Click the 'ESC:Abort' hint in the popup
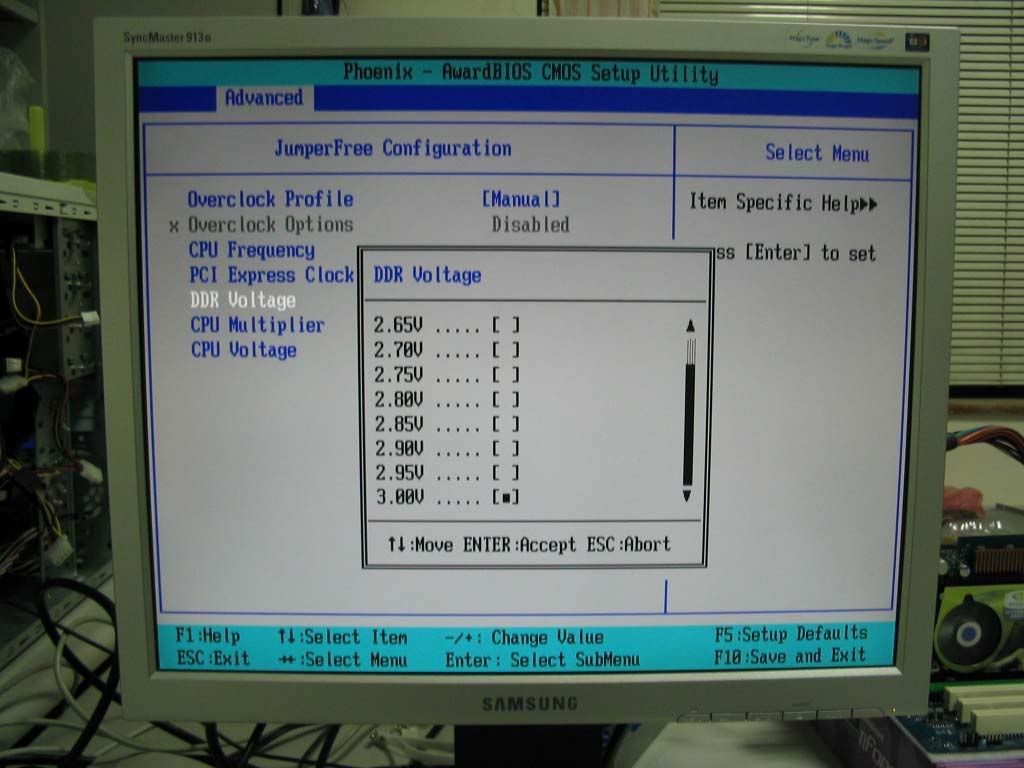Image resolution: width=1024 pixels, height=768 pixels. pos(628,545)
